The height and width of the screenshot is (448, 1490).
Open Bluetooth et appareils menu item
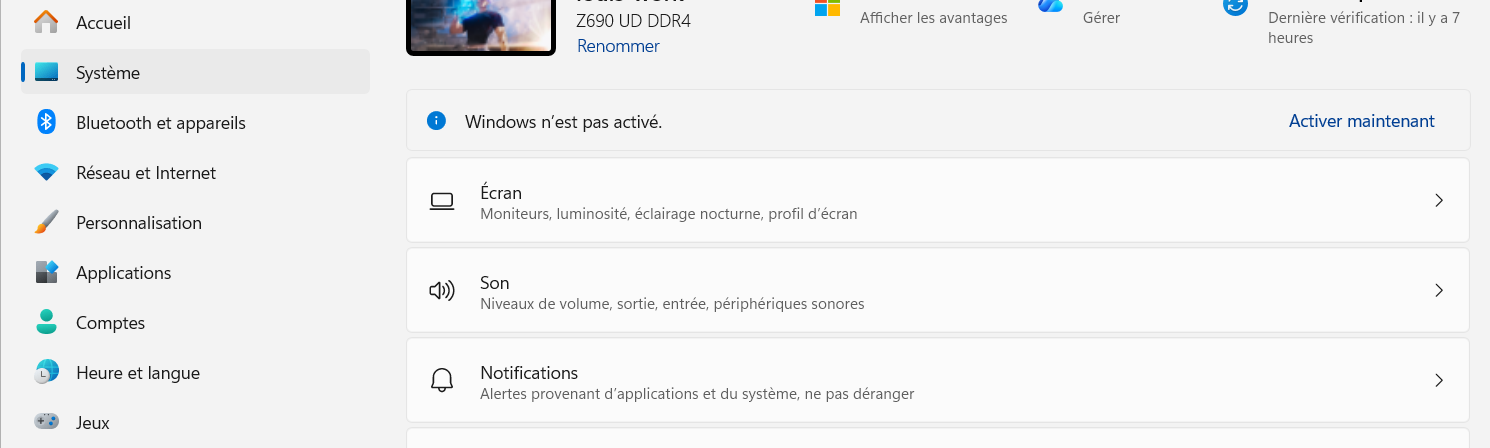pos(160,122)
